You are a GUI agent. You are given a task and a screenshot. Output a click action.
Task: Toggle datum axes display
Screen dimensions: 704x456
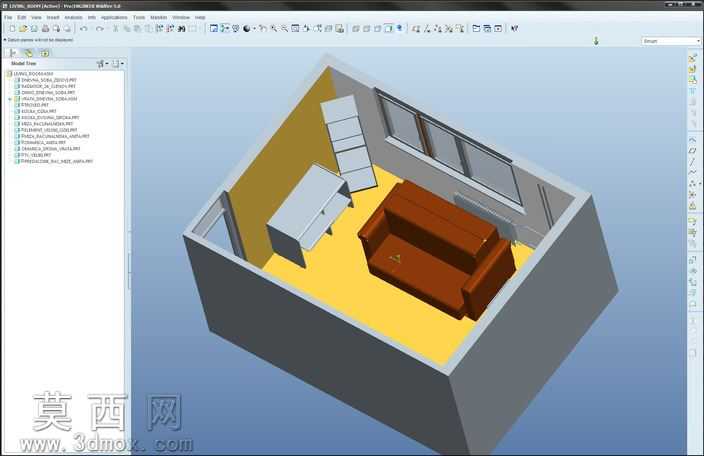[427, 29]
